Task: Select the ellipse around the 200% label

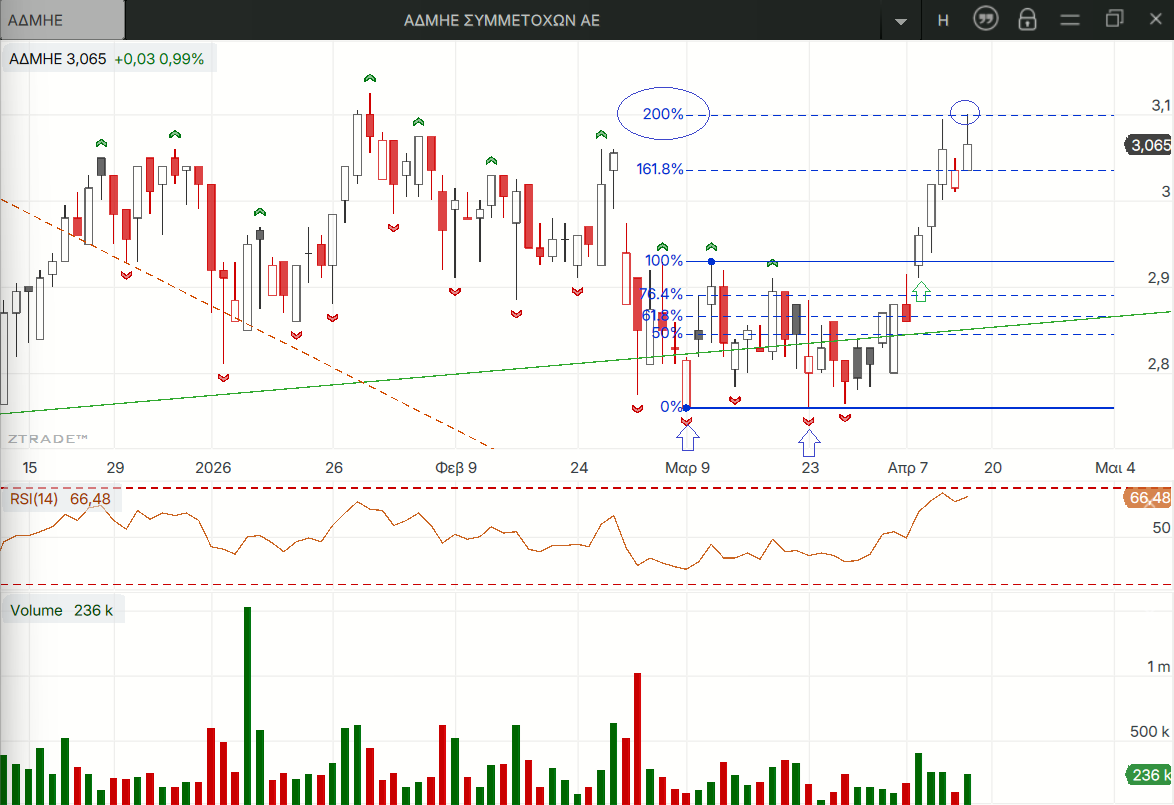Action: click(662, 114)
